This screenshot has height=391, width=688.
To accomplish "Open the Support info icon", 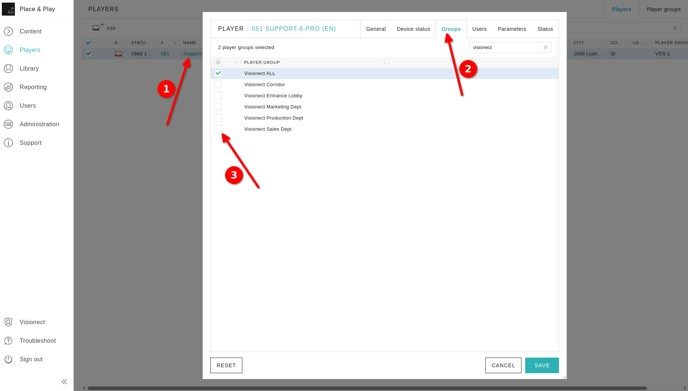I will pyautogui.click(x=8, y=143).
